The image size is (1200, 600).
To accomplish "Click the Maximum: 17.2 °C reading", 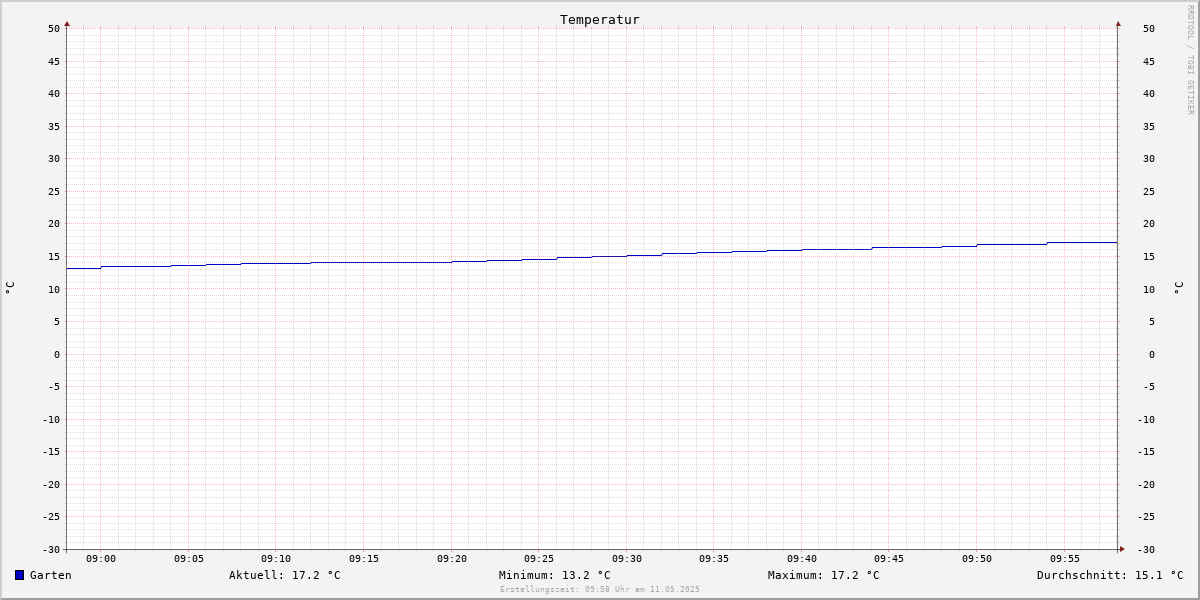I will point(824,575).
